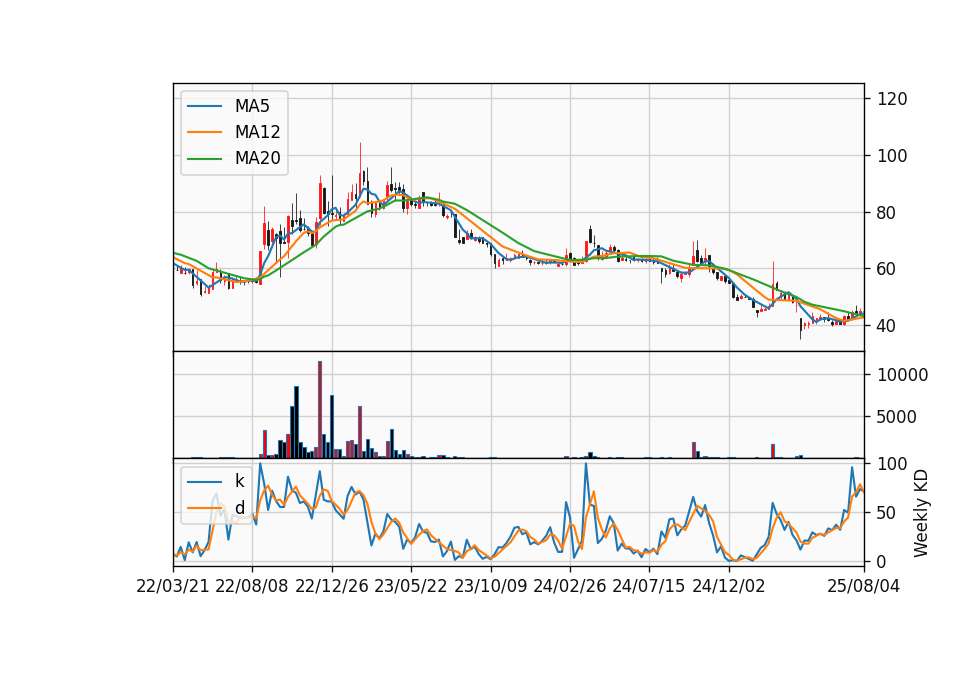
Task: Click the 10000 volume axis label
Action: (x=902, y=375)
